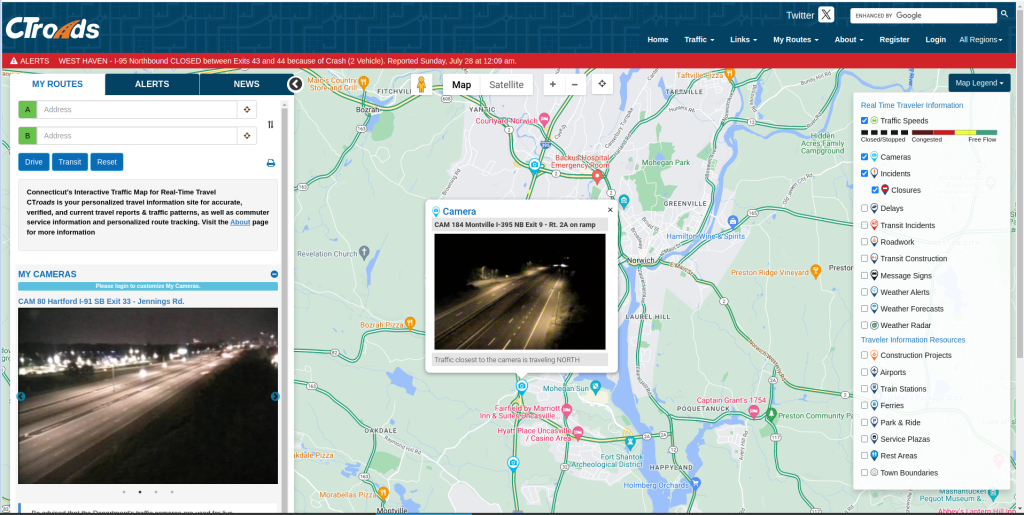The width and height of the screenshot is (1024, 515).
Task: Expand the All Regions dropdown
Action: [983, 40]
